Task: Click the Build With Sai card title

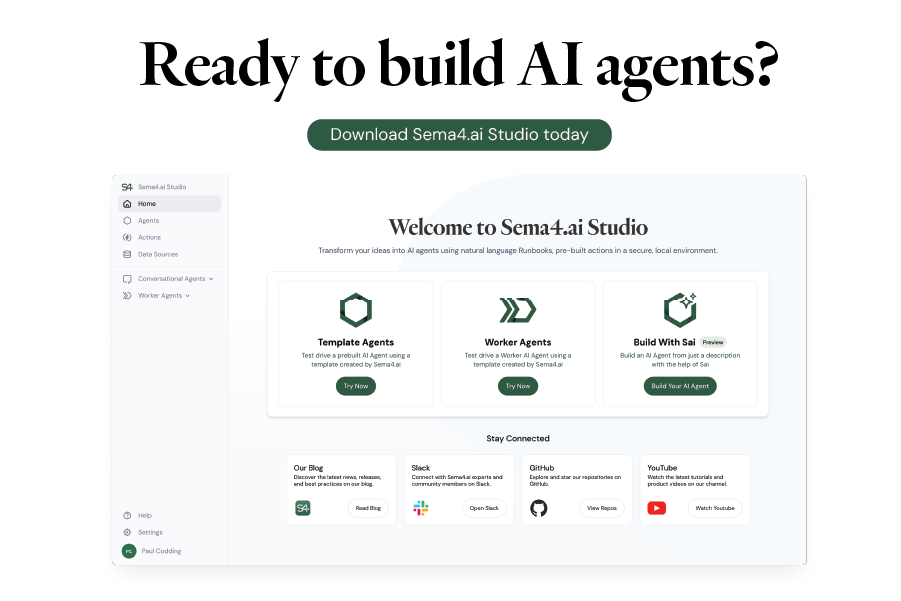Action: [x=664, y=342]
